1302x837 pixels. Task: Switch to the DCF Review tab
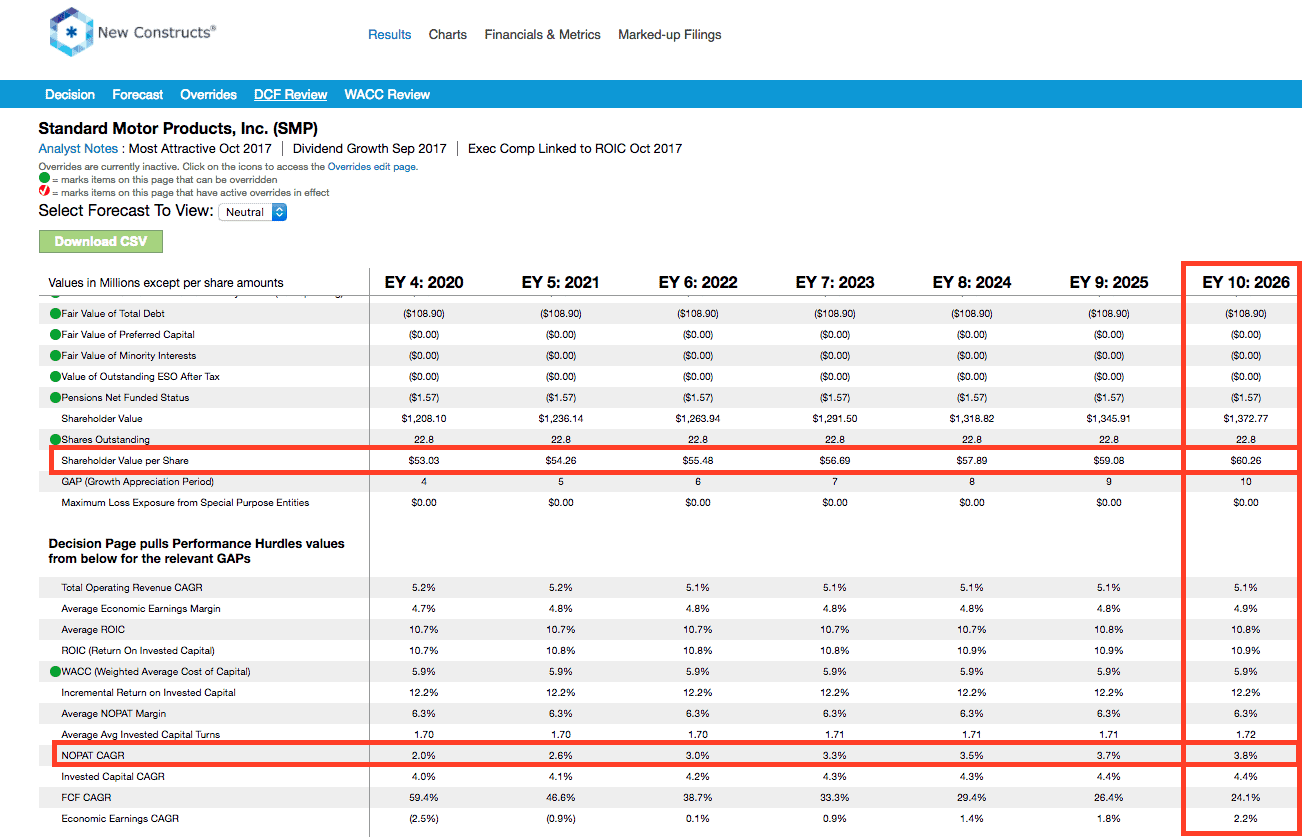click(x=291, y=95)
